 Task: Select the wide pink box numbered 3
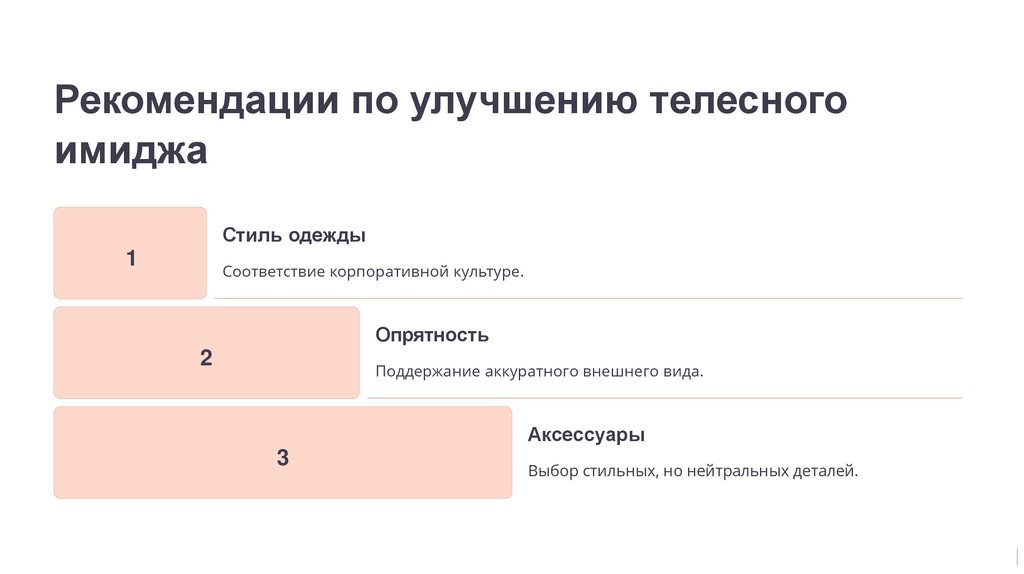(282, 453)
